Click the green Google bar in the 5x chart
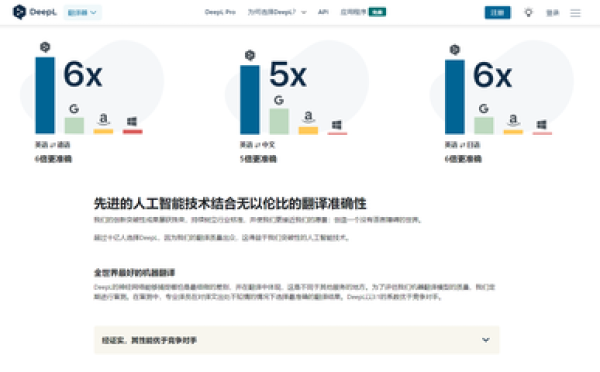Image resolution: width=600 pixels, height=372 pixels. click(279, 121)
